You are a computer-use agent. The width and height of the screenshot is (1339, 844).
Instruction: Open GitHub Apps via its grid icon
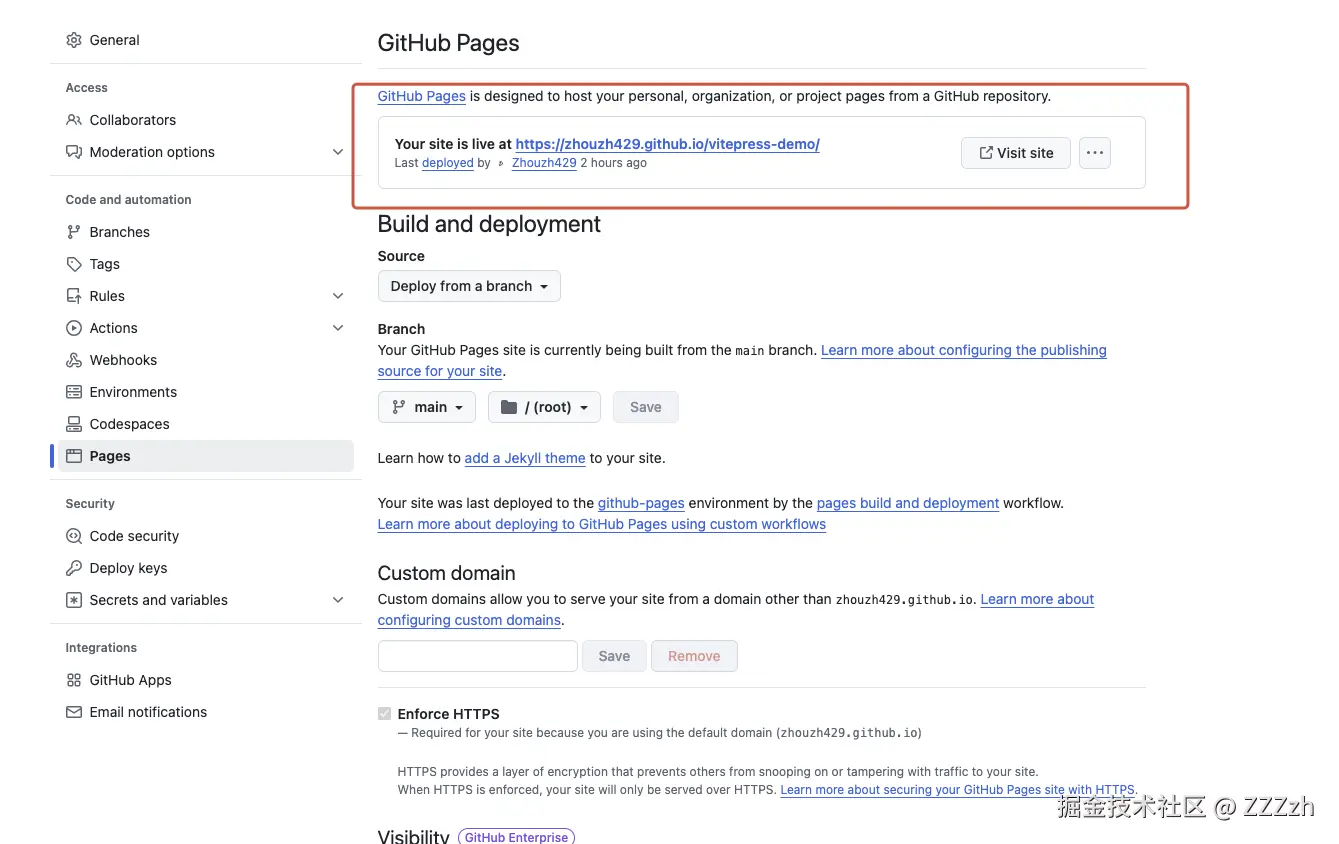point(74,680)
